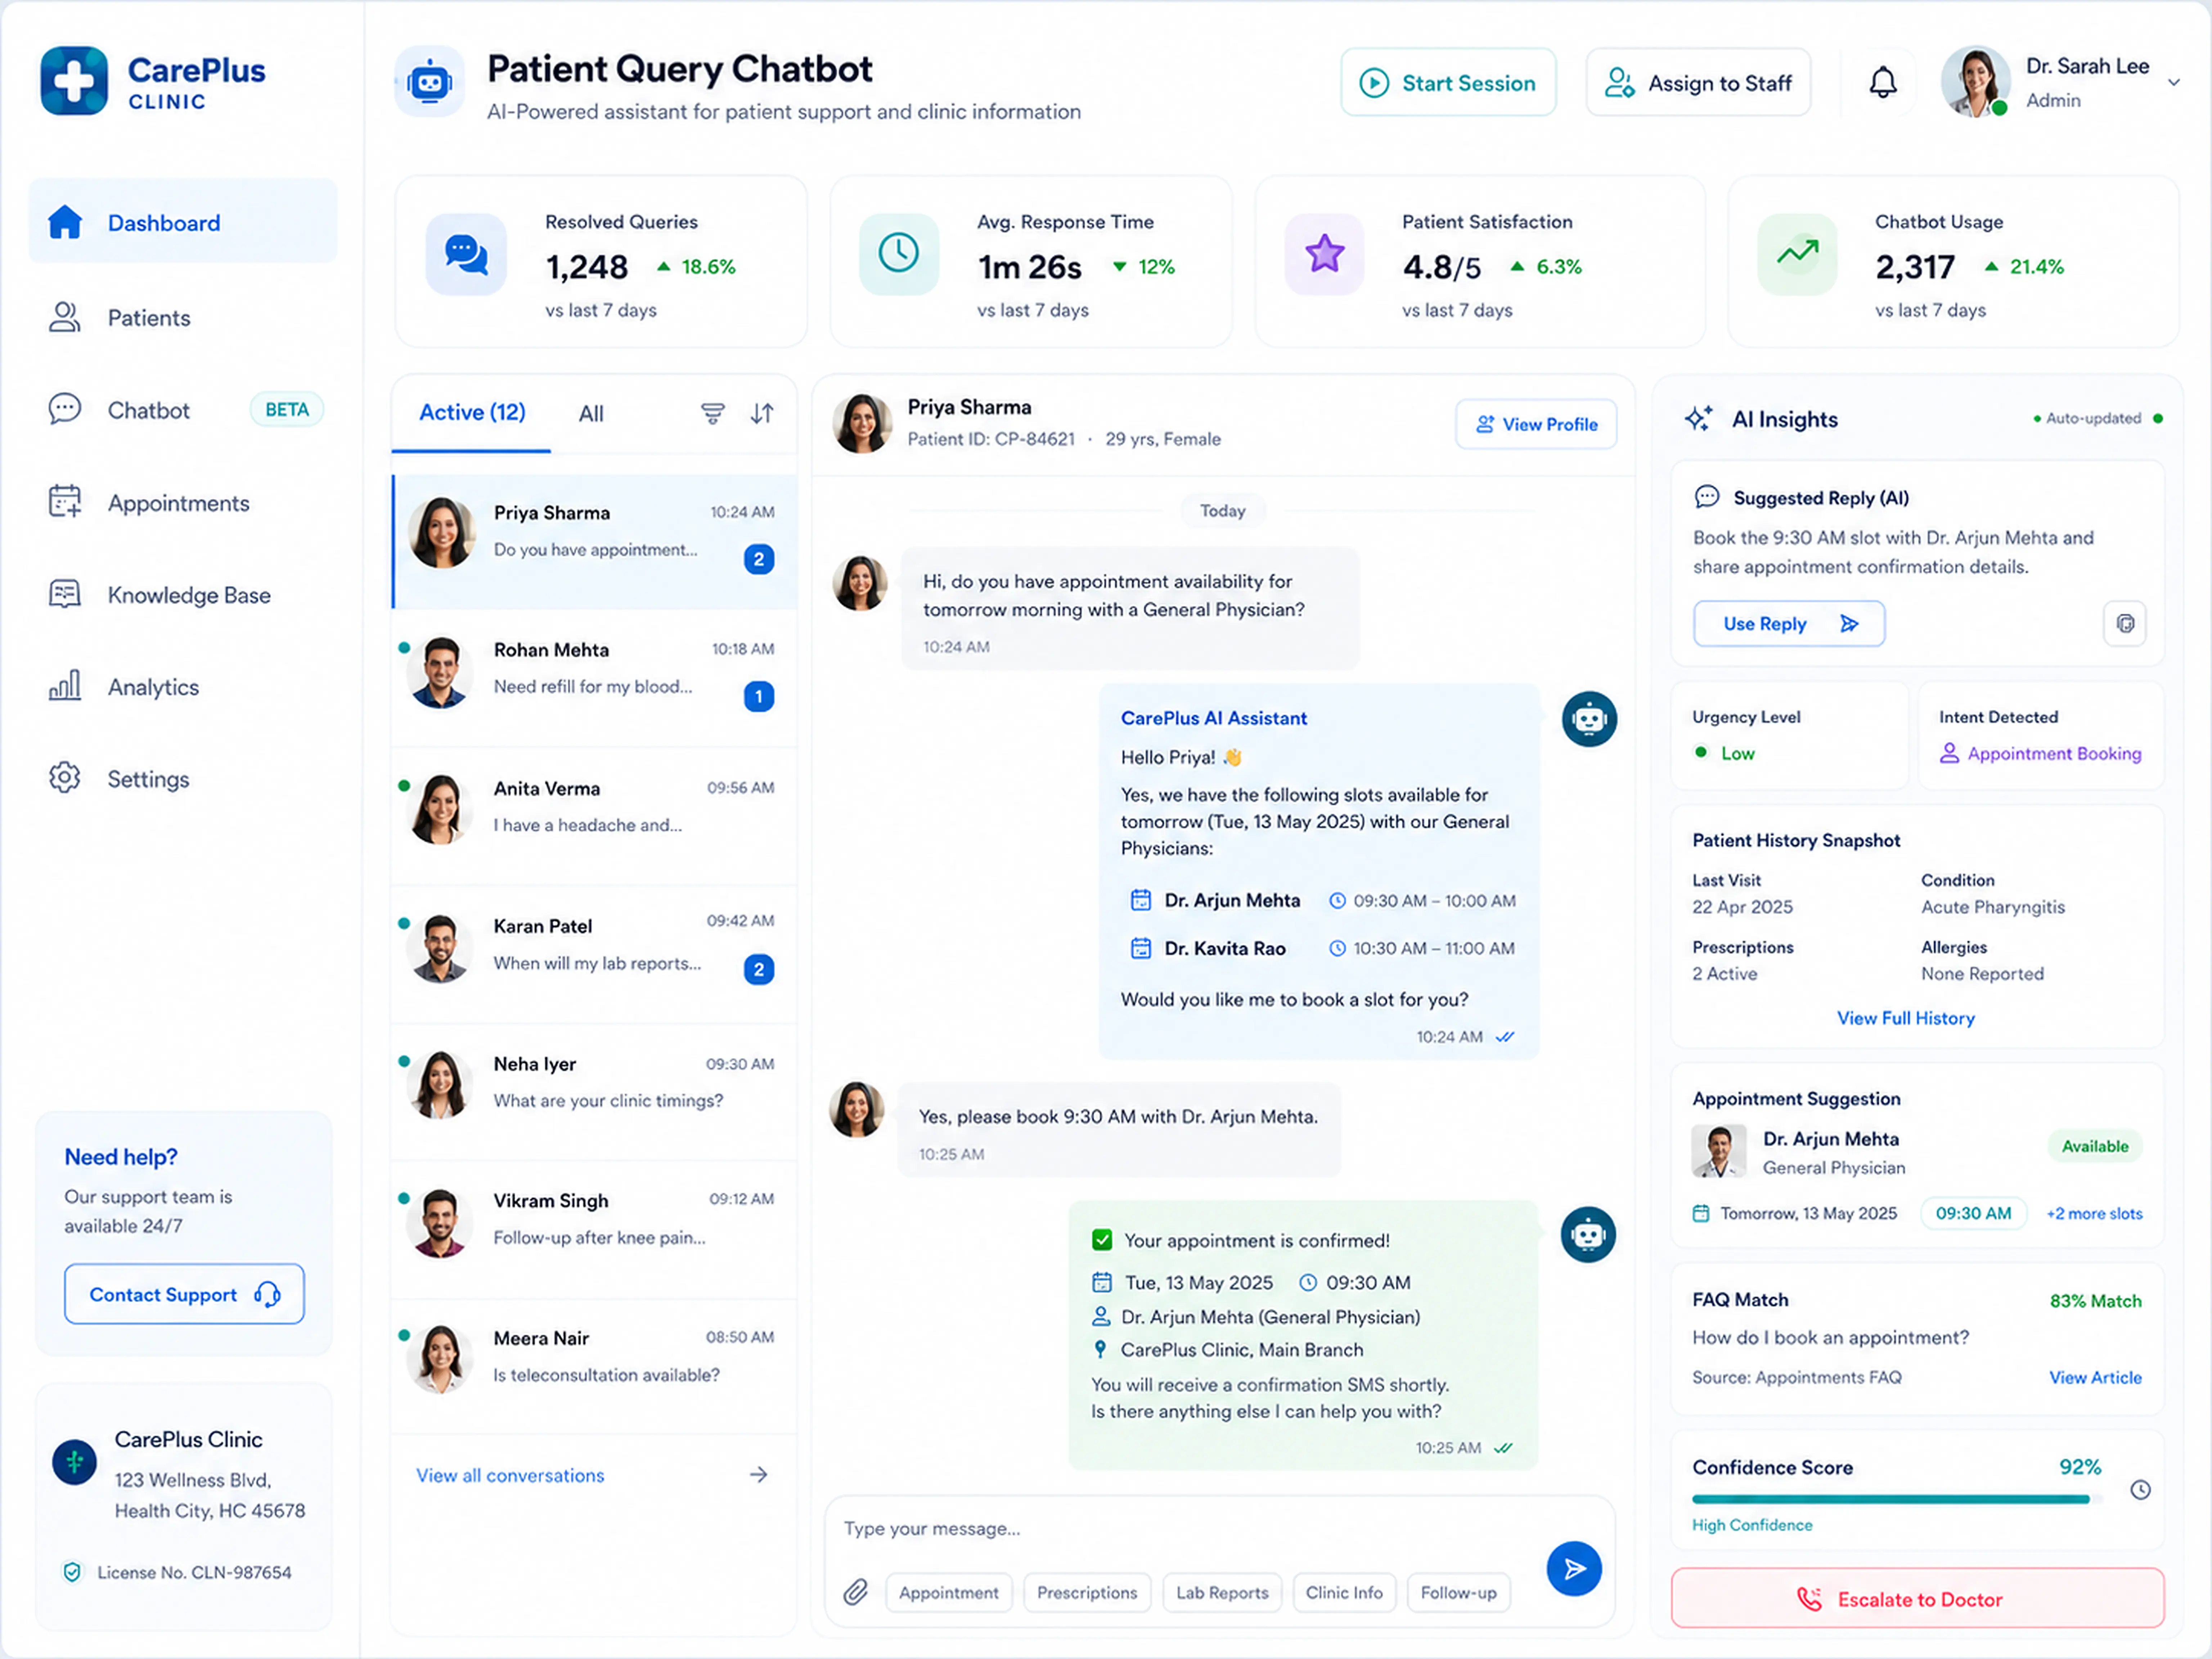The height and width of the screenshot is (1659, 2212).
Task: Click Dr. Arjun Mehta's photo in Appointment Suggestion
Action: (x=1719, y=1151)
